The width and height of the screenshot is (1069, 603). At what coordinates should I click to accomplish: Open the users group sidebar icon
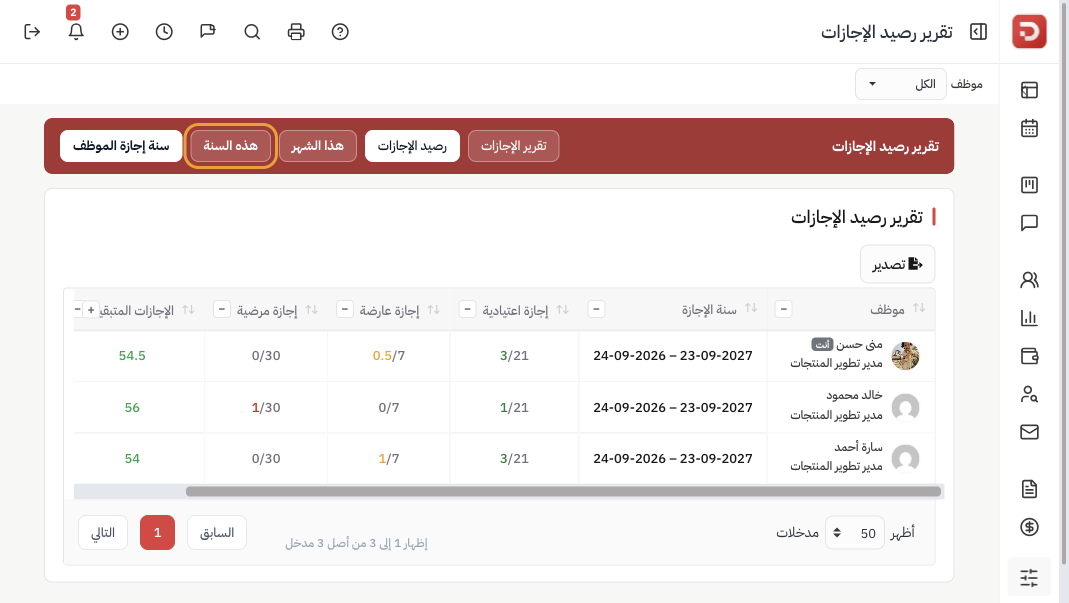coord(1029,280)
